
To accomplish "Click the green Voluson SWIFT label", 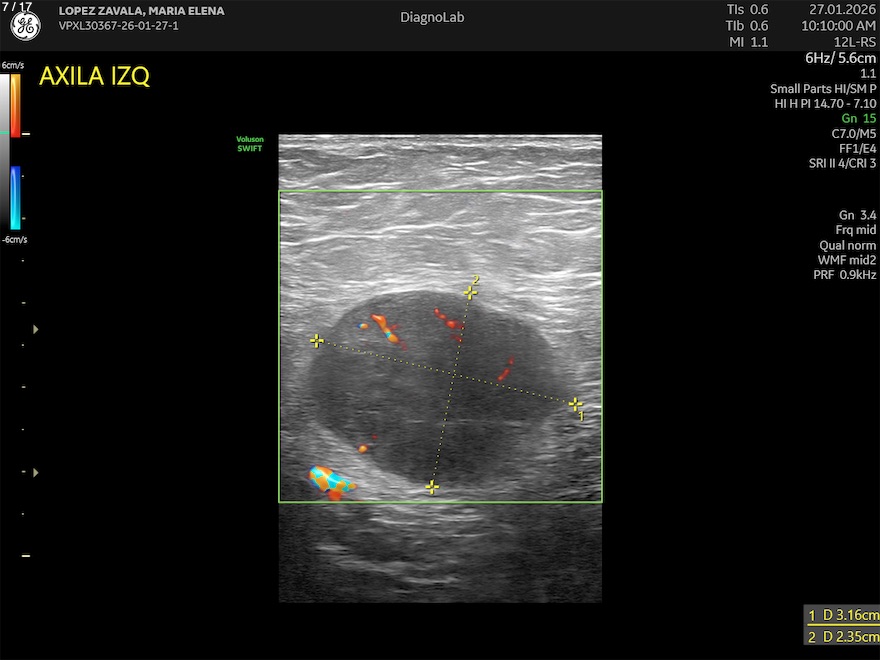I will pos(249,144).
